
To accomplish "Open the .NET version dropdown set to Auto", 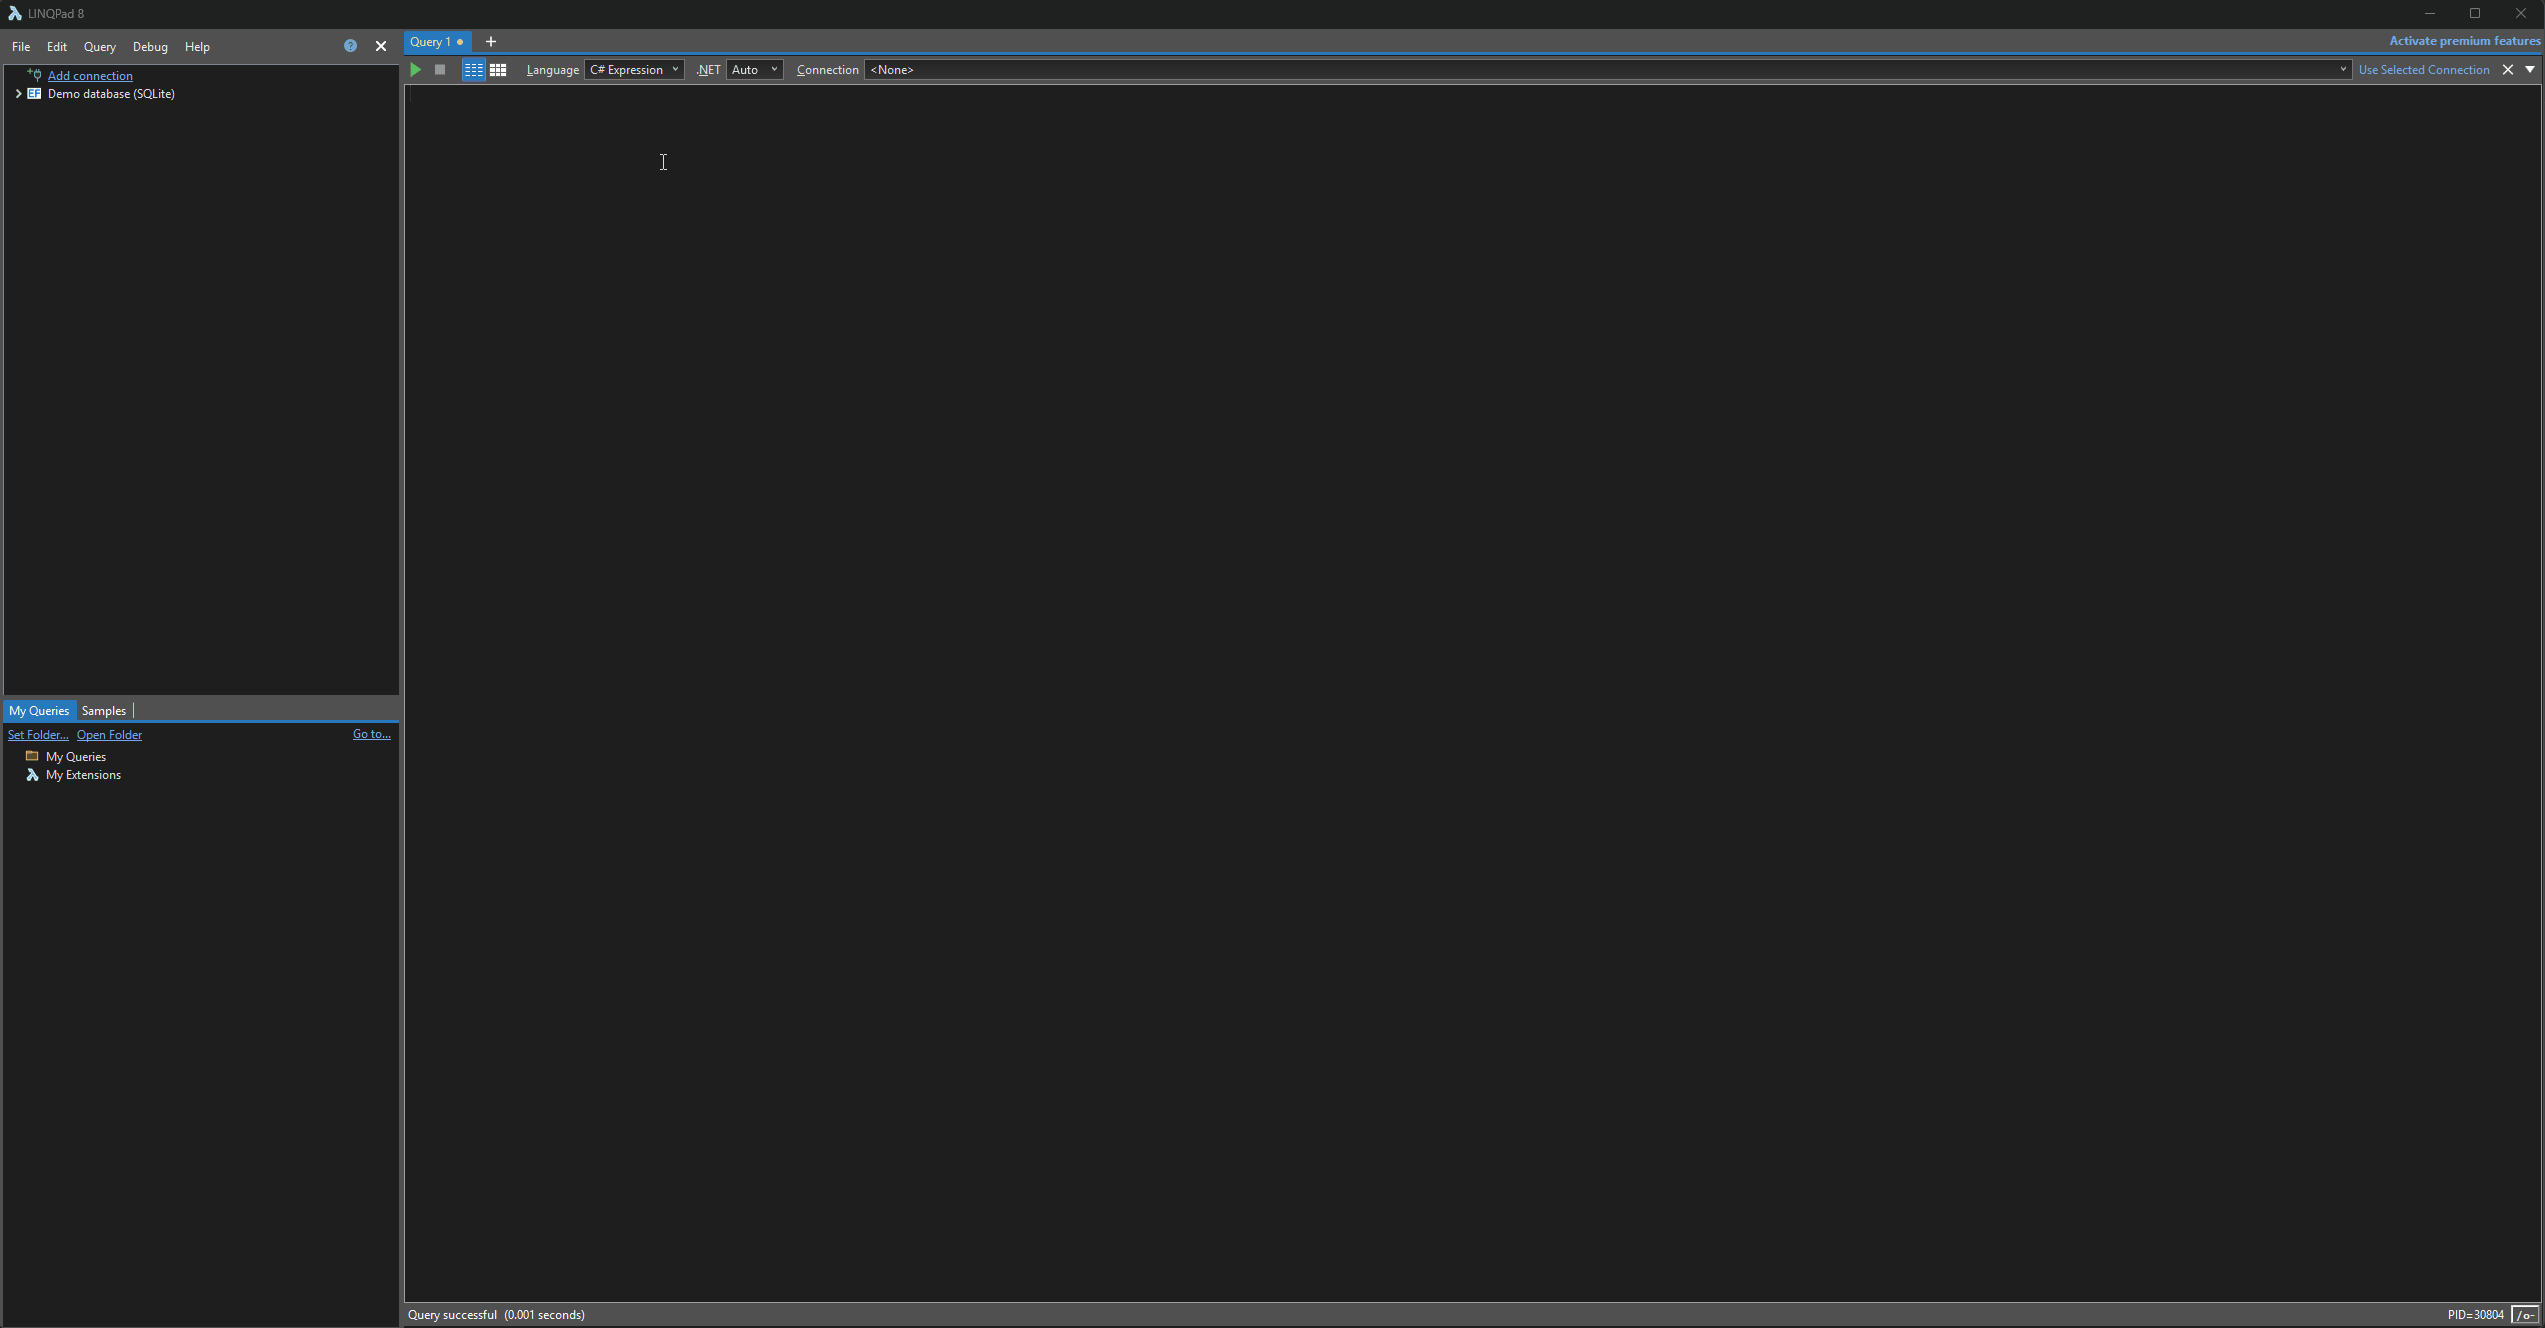I will [754, 70].
